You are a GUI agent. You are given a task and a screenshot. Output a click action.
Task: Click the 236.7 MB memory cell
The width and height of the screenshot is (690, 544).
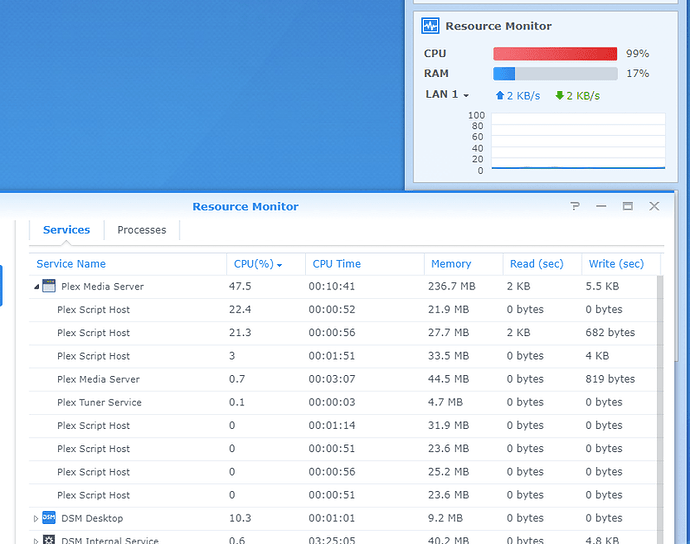click(451, 286)
